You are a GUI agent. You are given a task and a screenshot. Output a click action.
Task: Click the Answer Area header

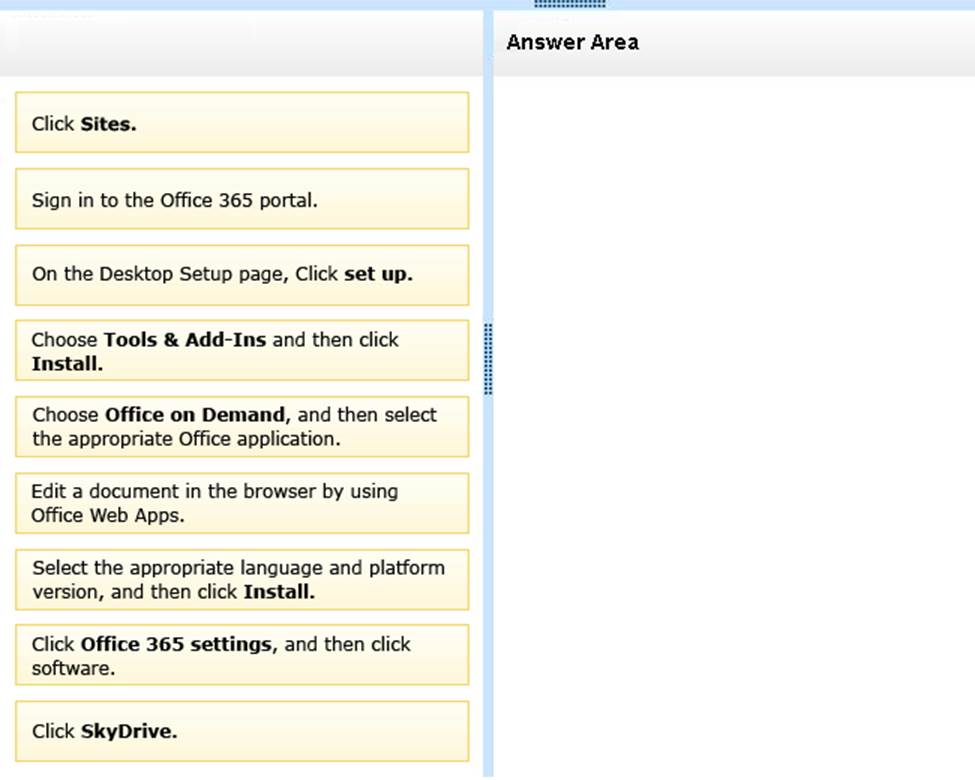[572, 42]
